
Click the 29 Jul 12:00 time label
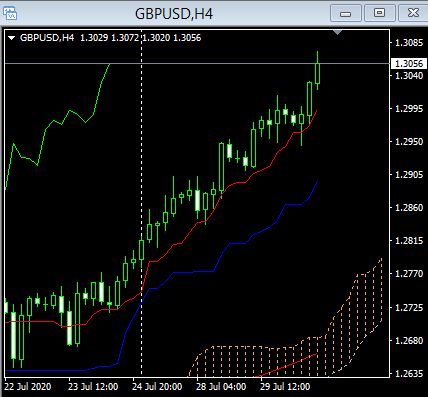point(285,387)
